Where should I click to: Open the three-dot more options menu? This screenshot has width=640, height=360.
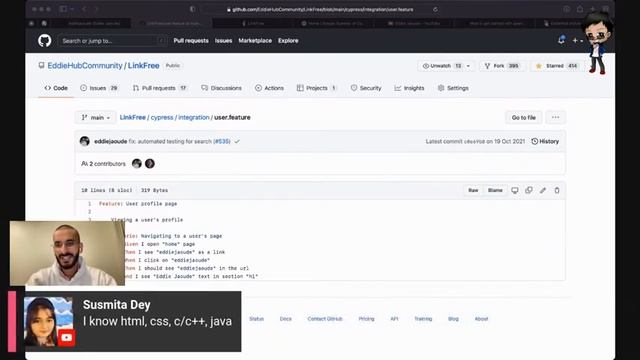(x=556, y=118)
